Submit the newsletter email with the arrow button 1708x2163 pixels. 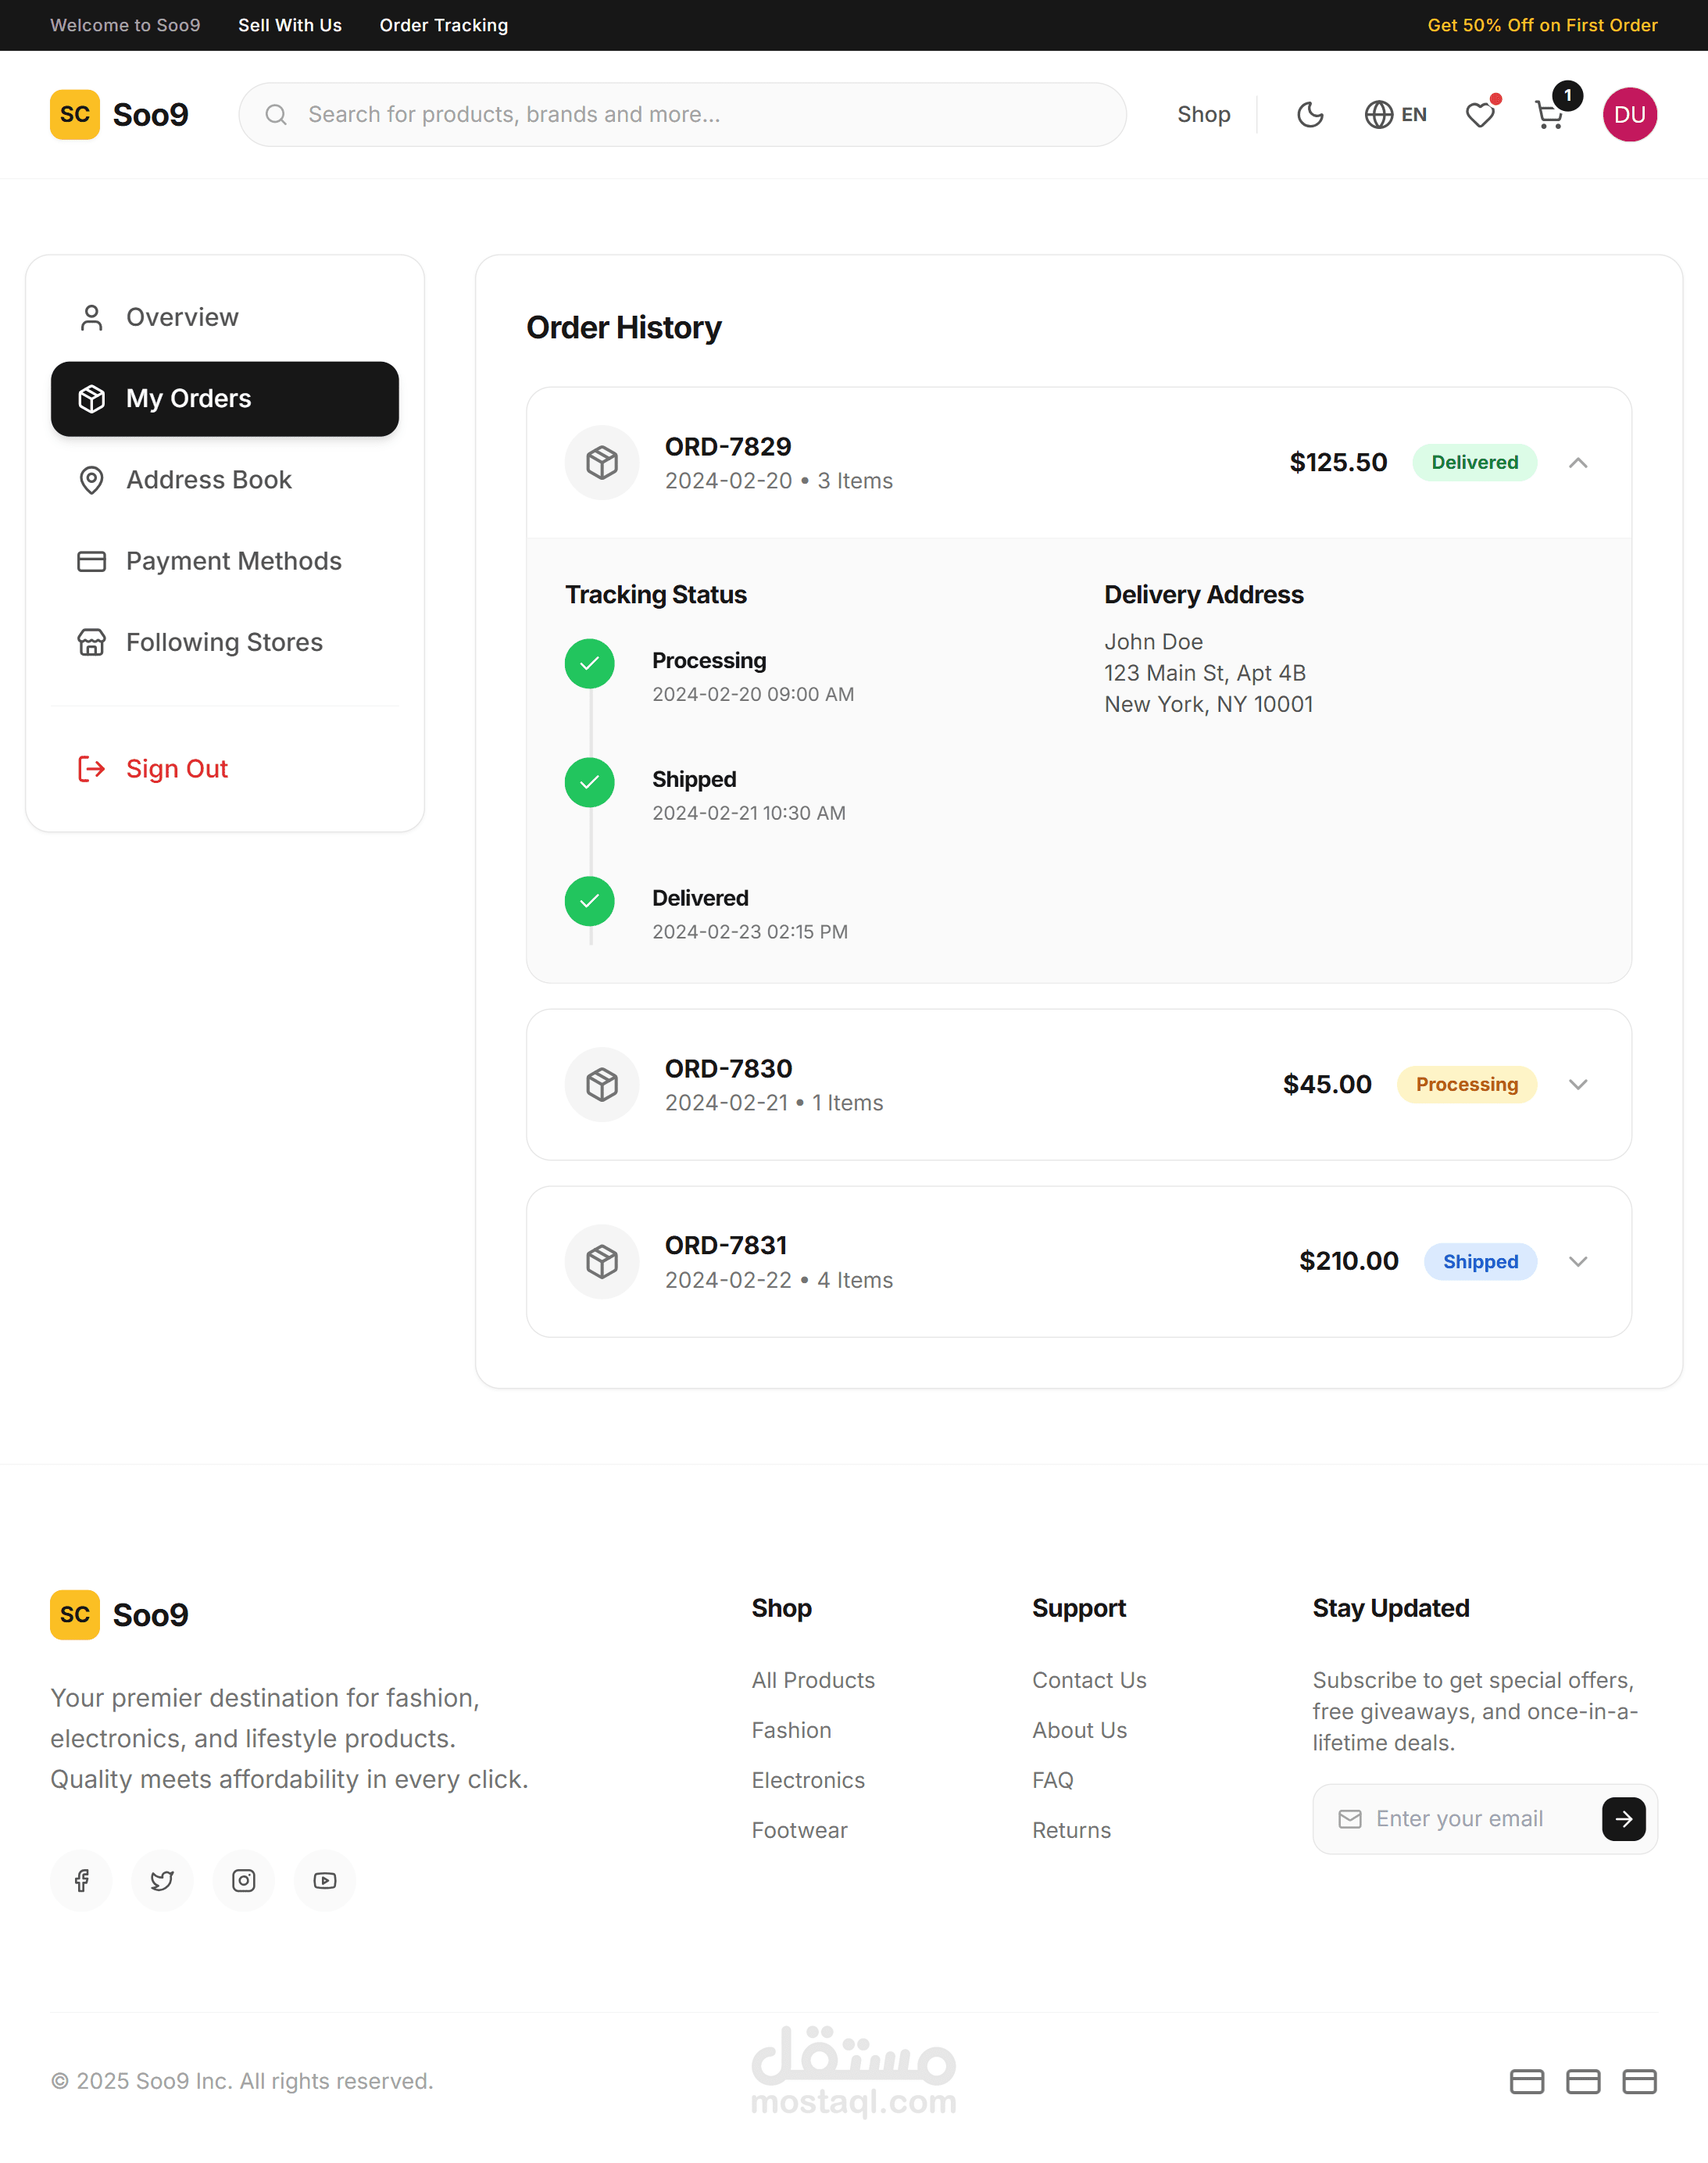[x=1623, y=1819]
